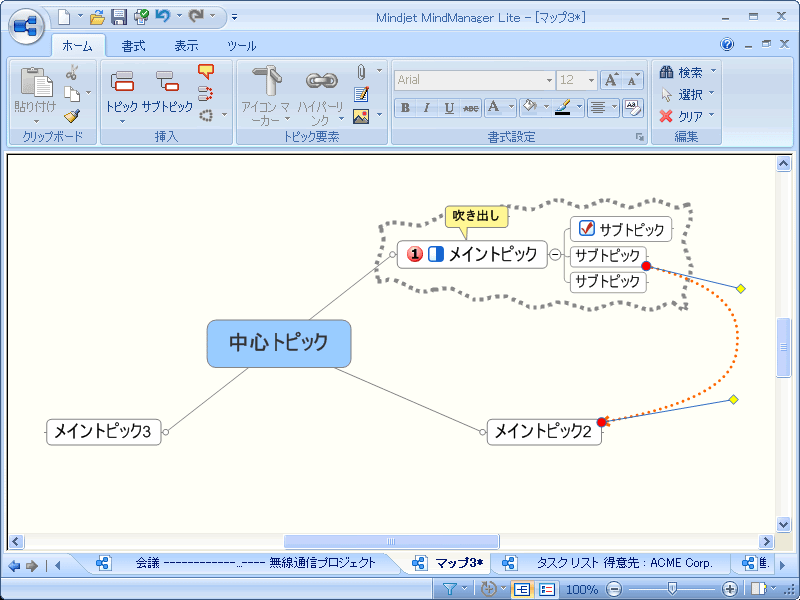This screenshot has height=600, width=800.
Task: Open the fill color dropdown arrow
Action: [546, 108]
